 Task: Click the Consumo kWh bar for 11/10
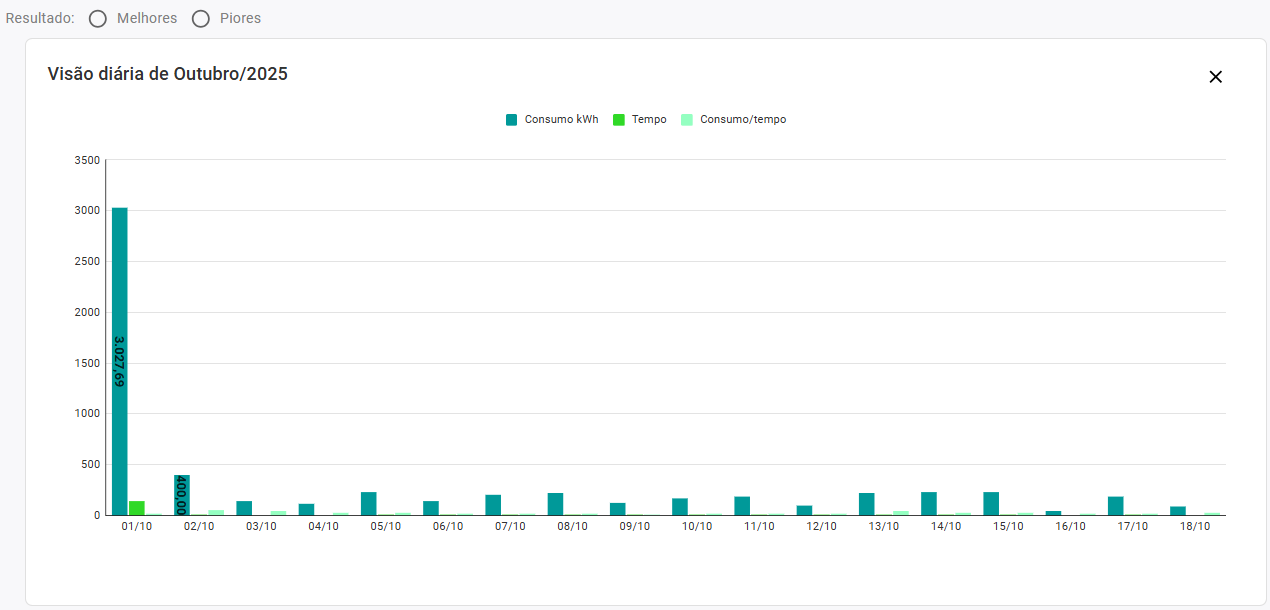click(742, 506)
